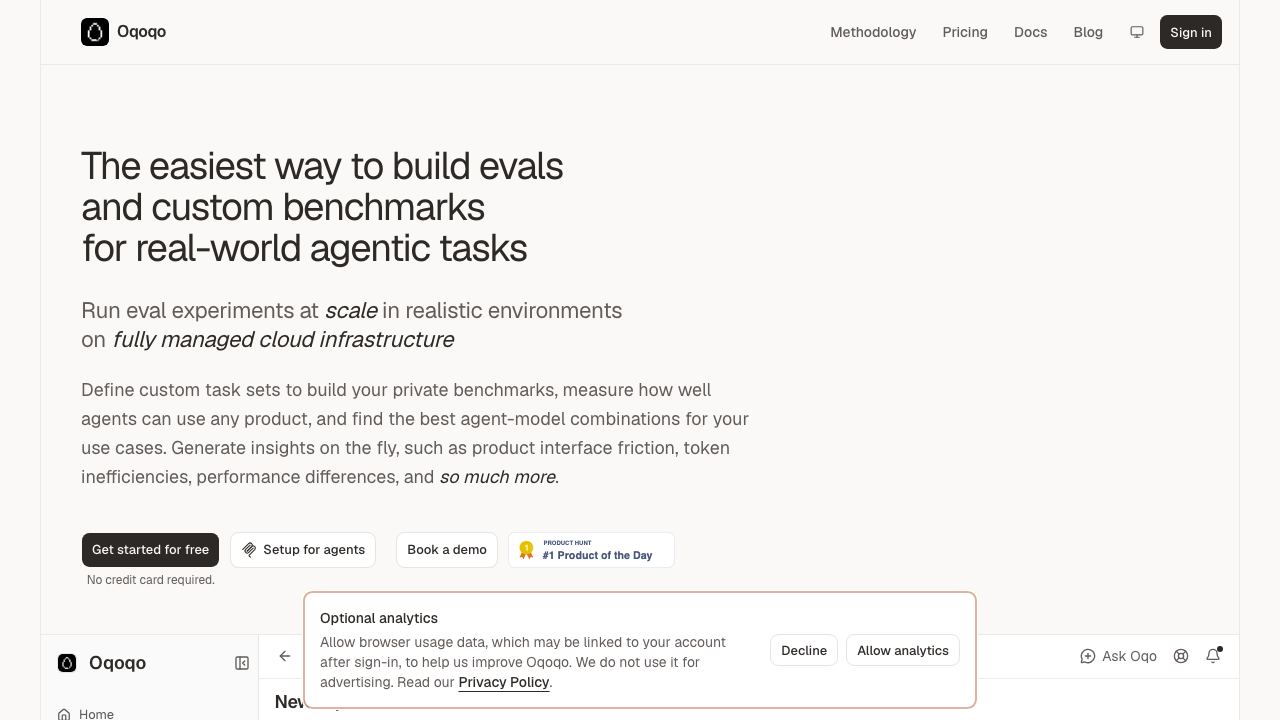The width and height of the screenshot is (1280, 720).
Task: Open notifications bell icon
Action: (1213, 656)
